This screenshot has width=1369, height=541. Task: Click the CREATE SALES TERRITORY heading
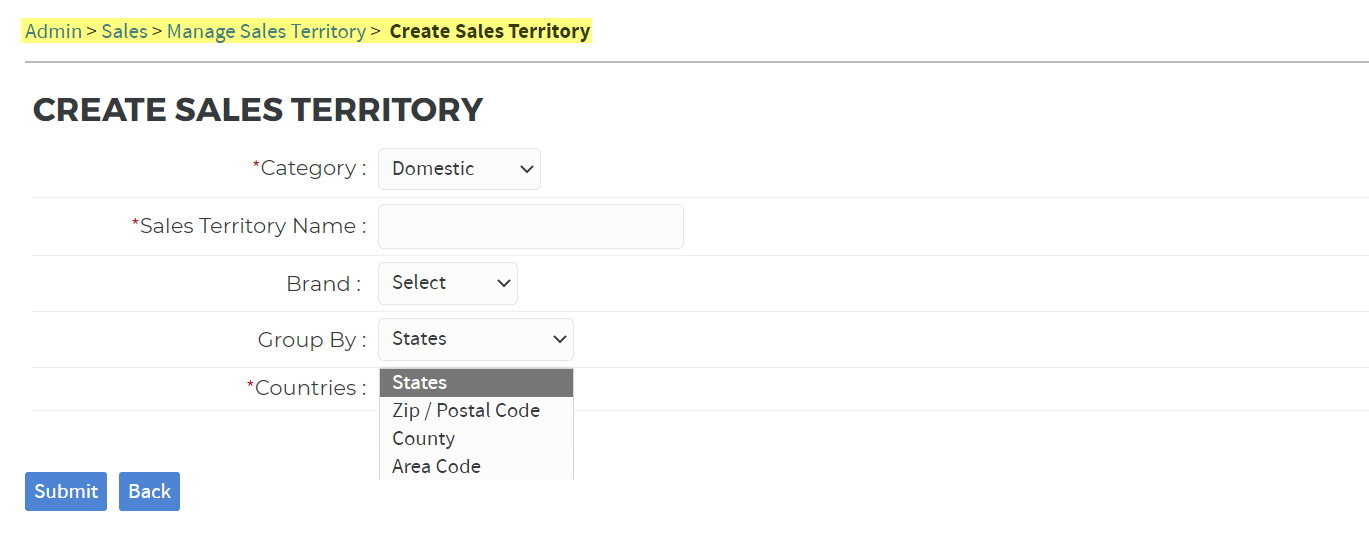[x=258, y=110]
